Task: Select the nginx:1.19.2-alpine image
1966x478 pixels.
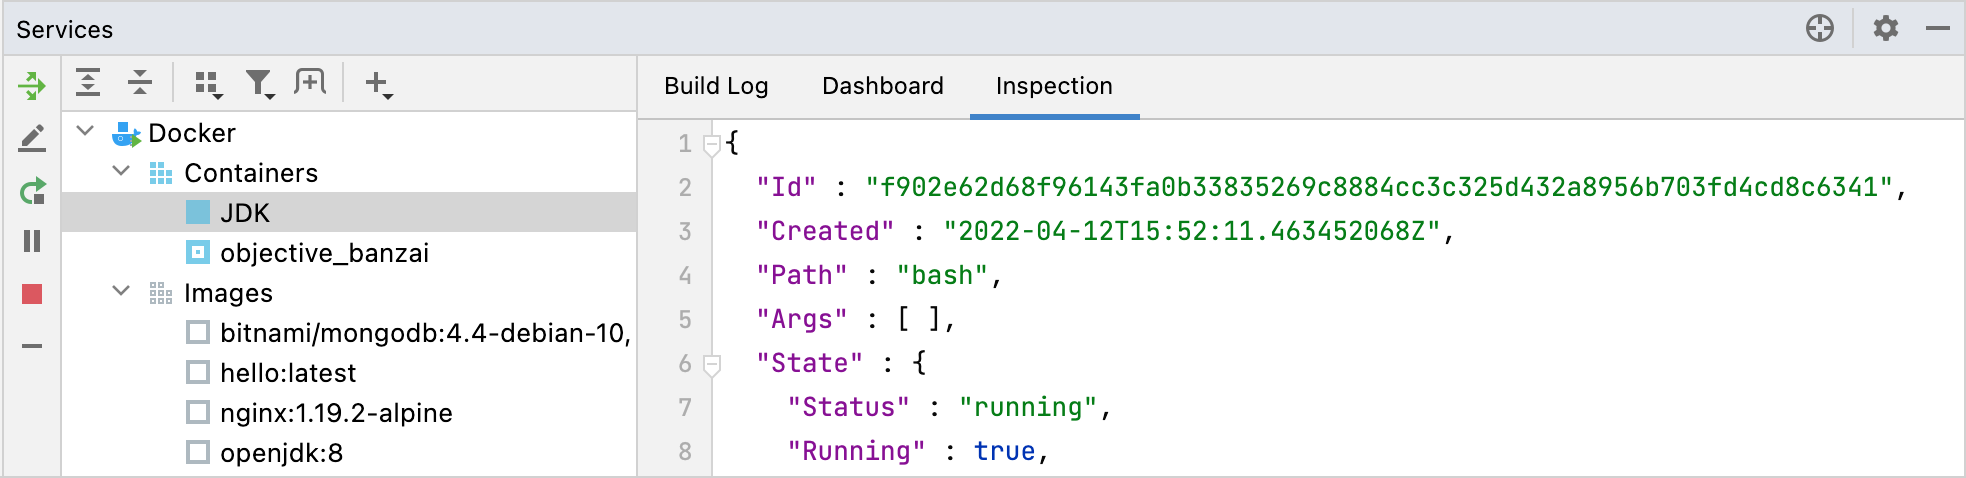Action: coord(336,413)
